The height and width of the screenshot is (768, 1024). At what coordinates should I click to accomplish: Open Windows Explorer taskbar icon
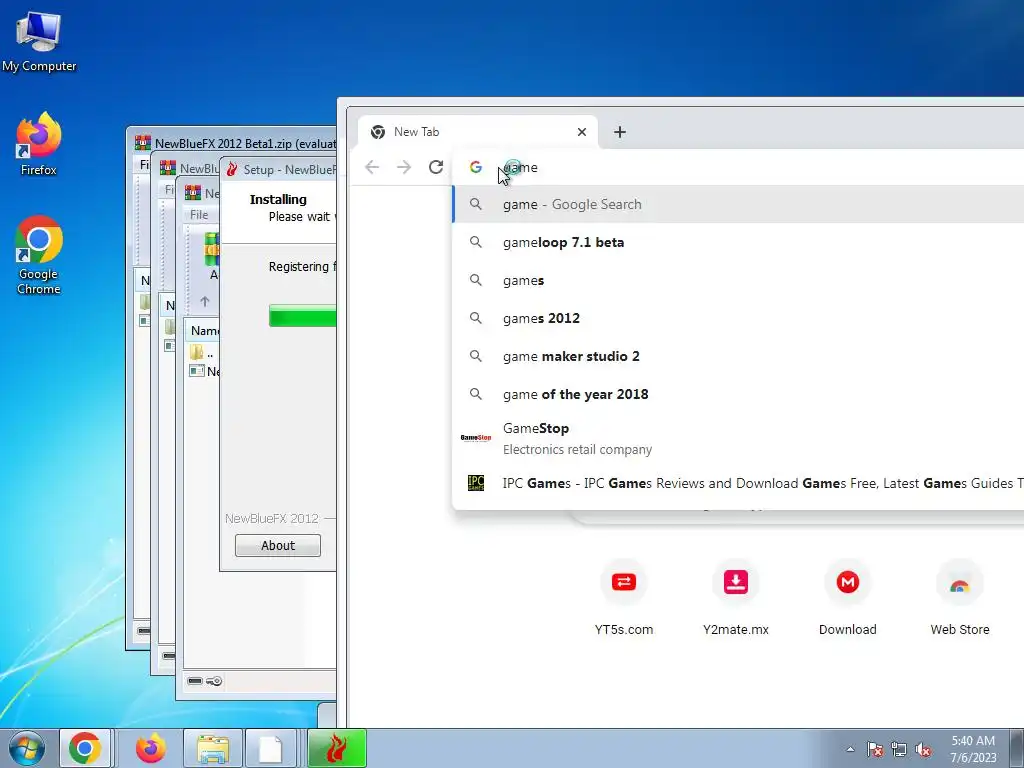(213, 748)
